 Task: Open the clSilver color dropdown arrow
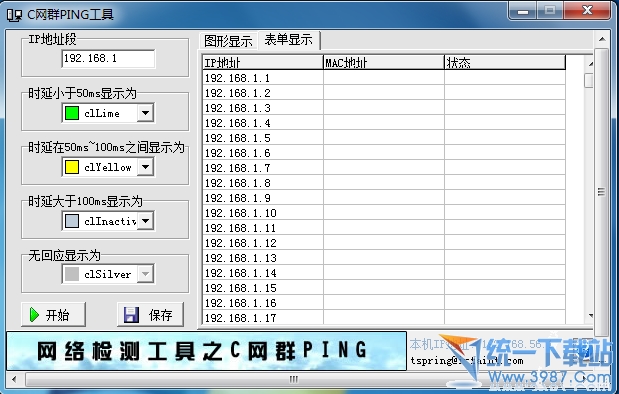click(146, 274)
